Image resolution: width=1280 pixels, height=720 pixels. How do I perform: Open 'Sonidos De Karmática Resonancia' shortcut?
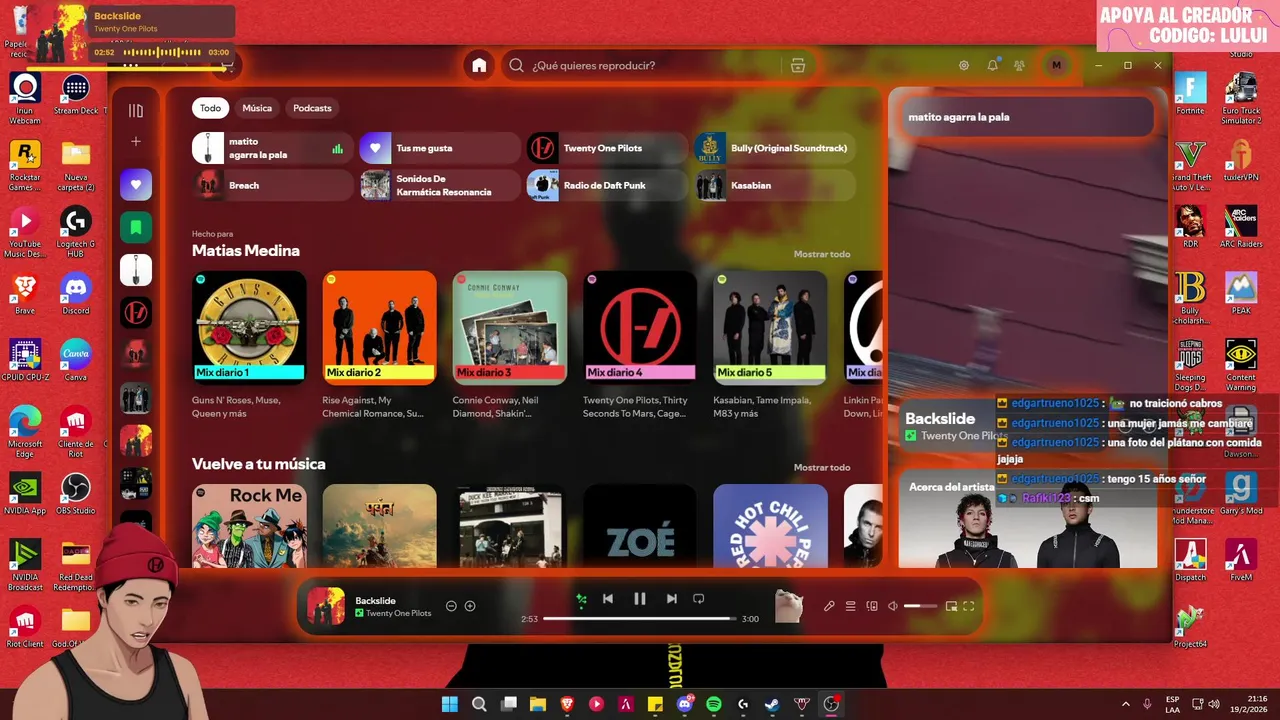[440, 185]
